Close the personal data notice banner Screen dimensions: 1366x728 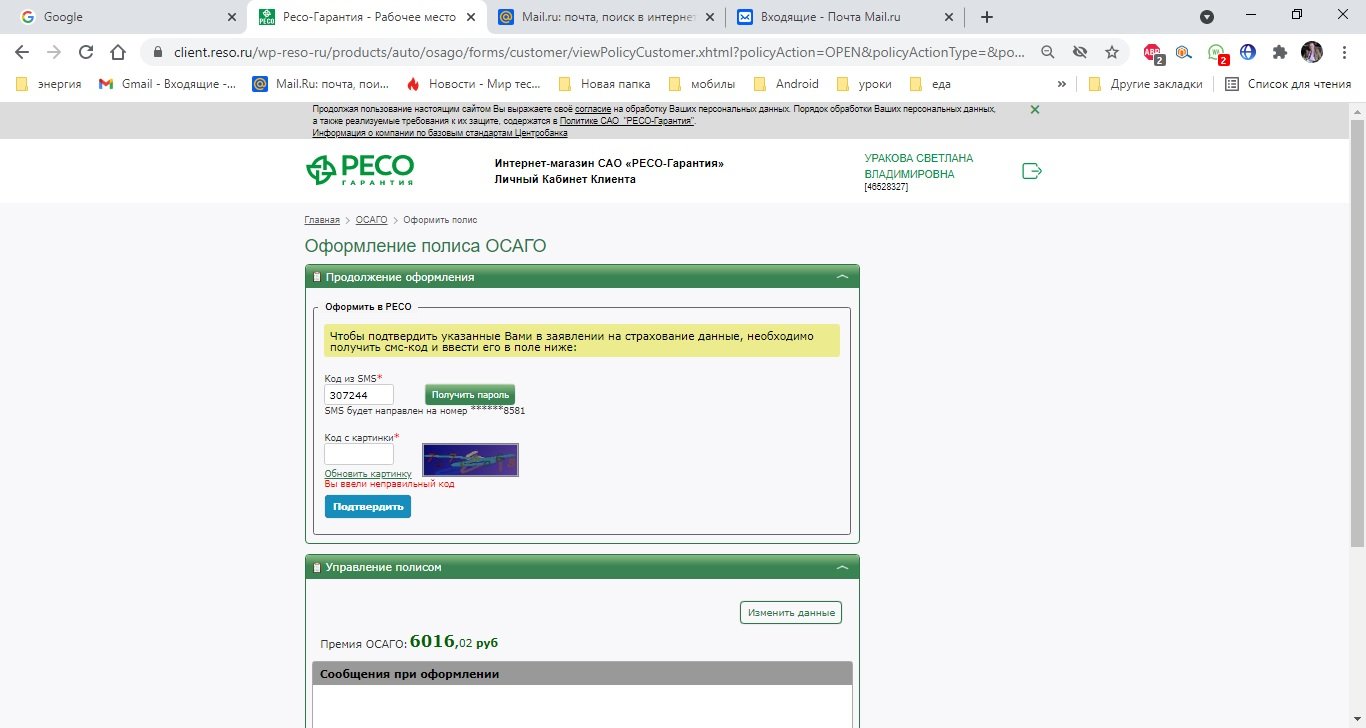(x=1035, y=109)
